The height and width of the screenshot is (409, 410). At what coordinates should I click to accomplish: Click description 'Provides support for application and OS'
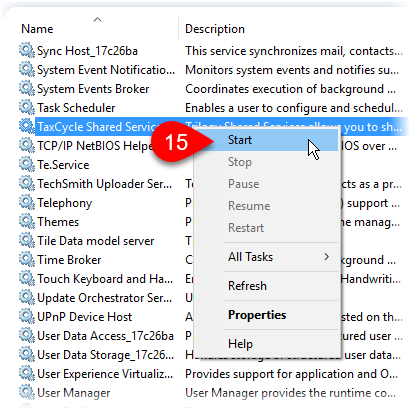click(x=292, y=374)
